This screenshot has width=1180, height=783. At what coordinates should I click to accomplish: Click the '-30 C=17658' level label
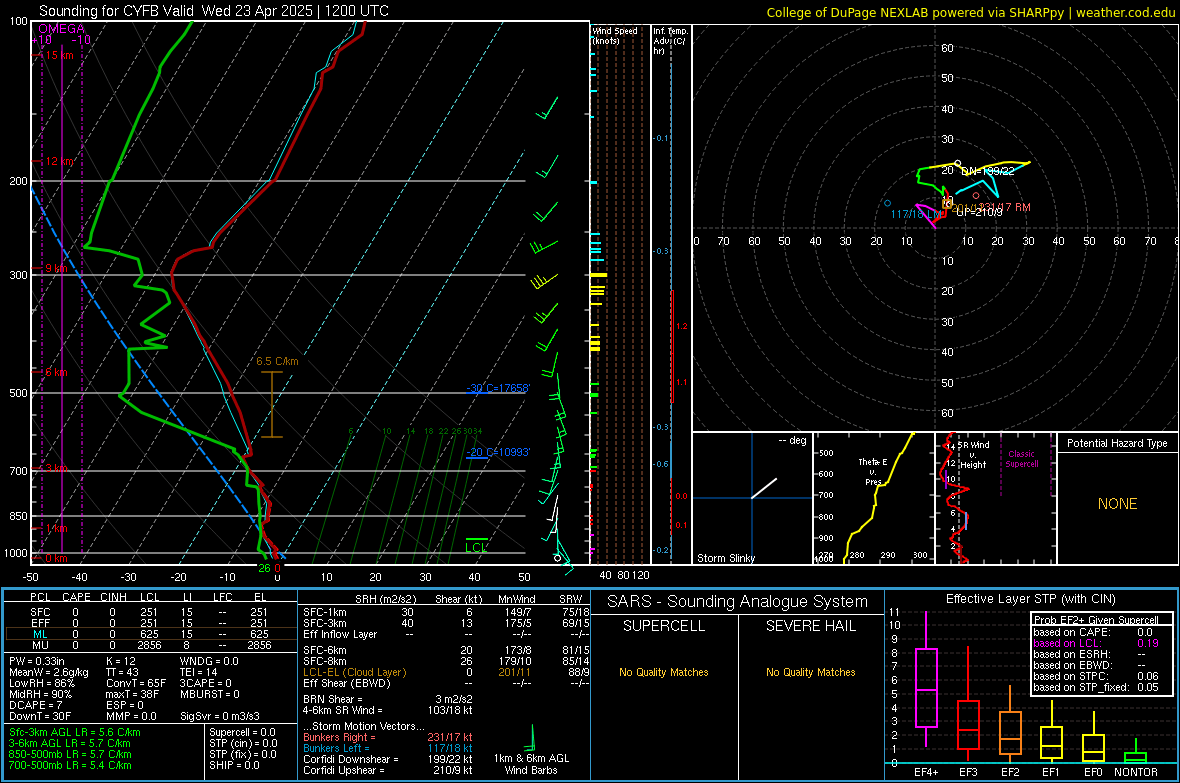(x=498, y=388)
